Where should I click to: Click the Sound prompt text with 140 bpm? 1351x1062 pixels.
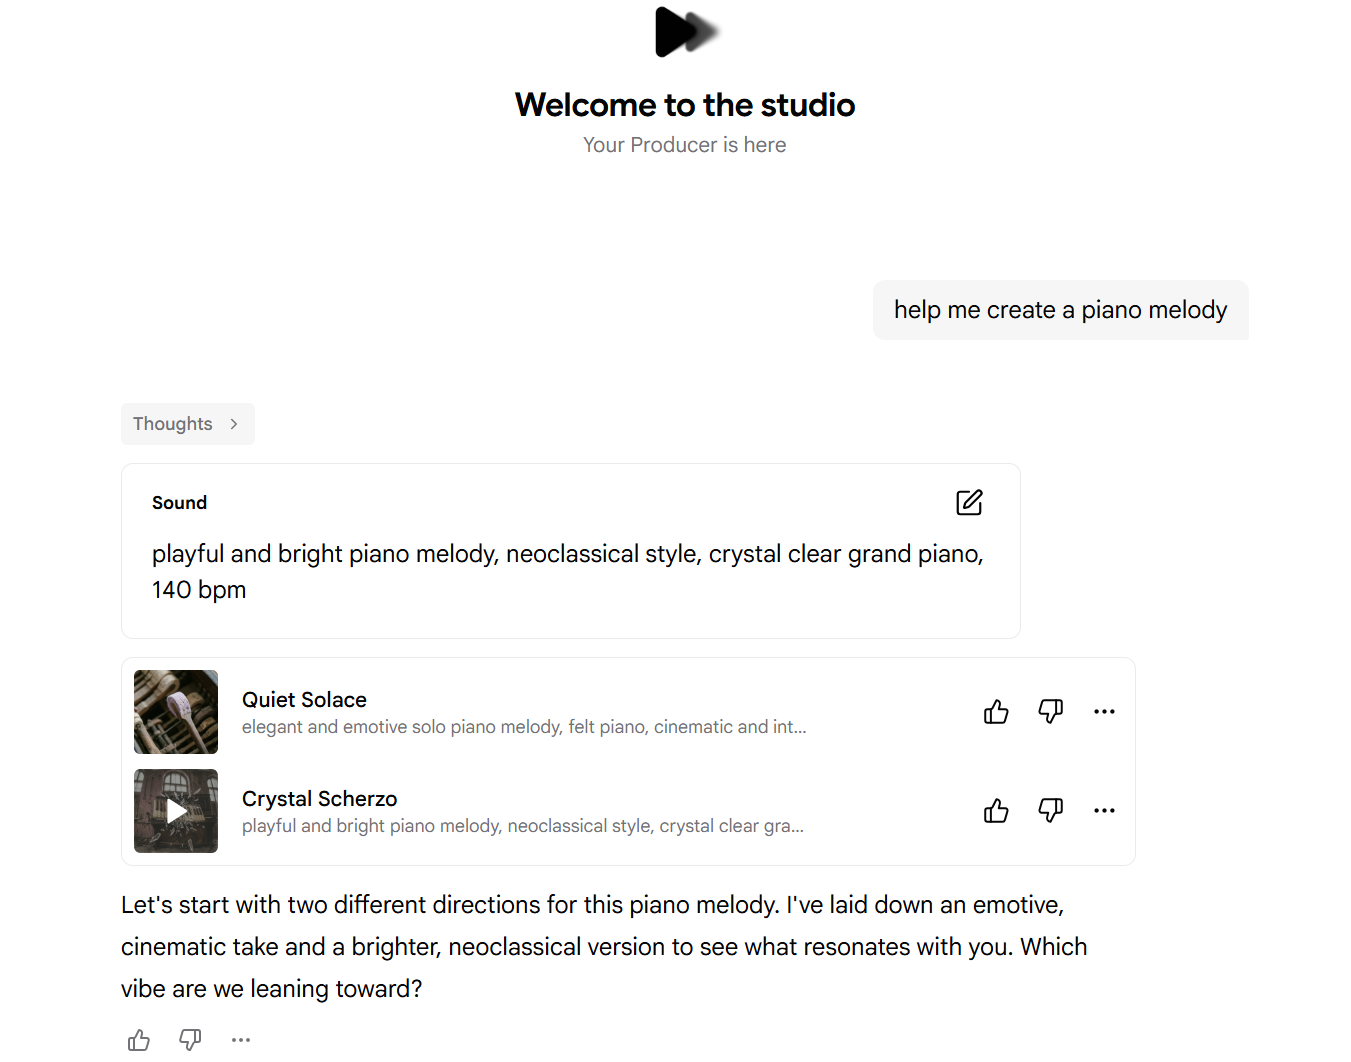click(x=568, y=572)
